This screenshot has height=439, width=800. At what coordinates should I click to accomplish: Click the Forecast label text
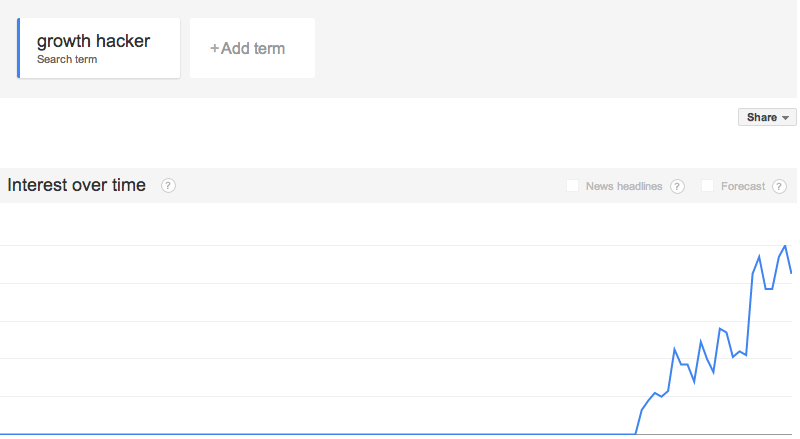pos(743,186)
